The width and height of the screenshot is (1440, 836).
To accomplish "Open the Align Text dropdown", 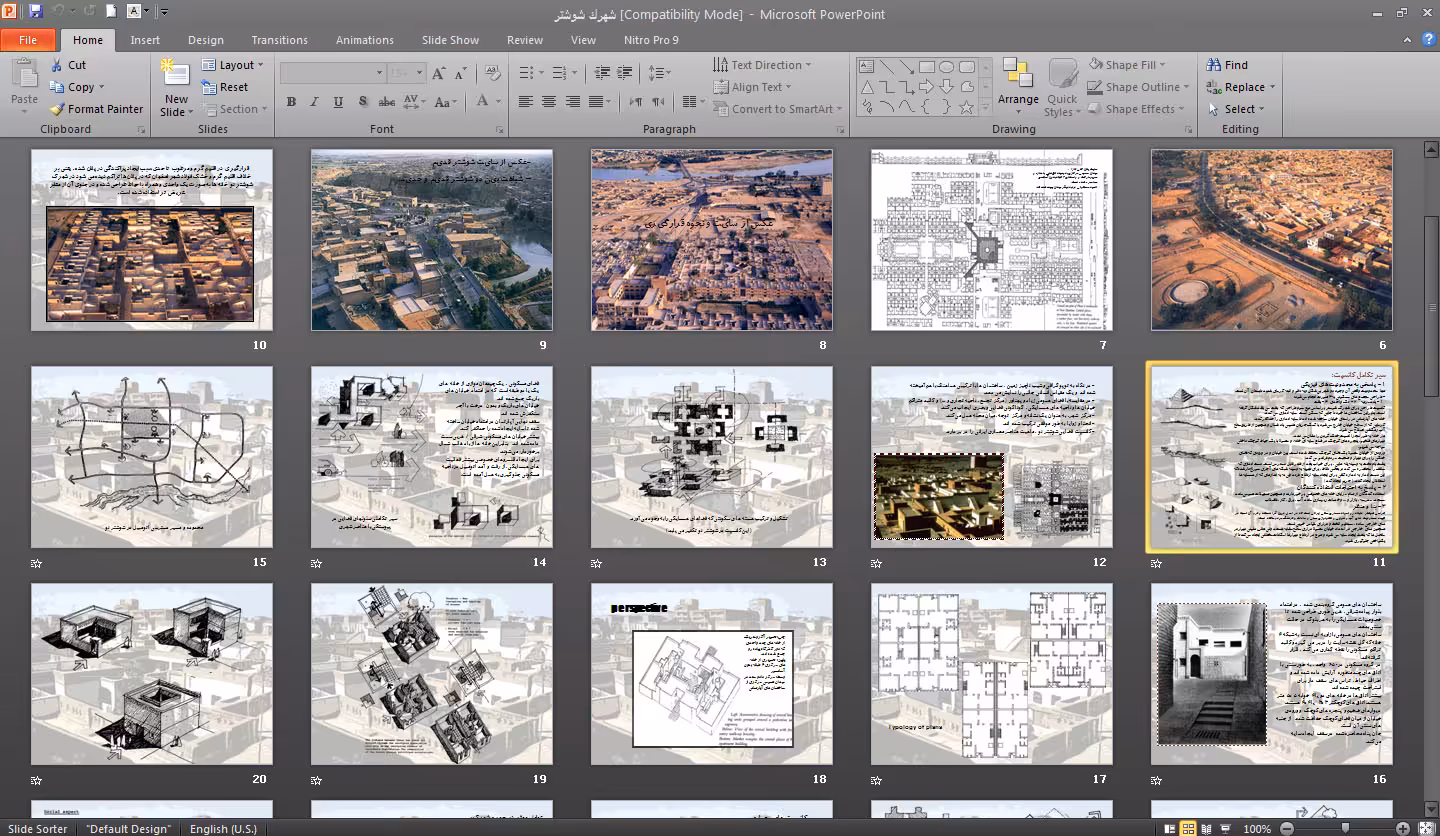I will tap(753, 87).
